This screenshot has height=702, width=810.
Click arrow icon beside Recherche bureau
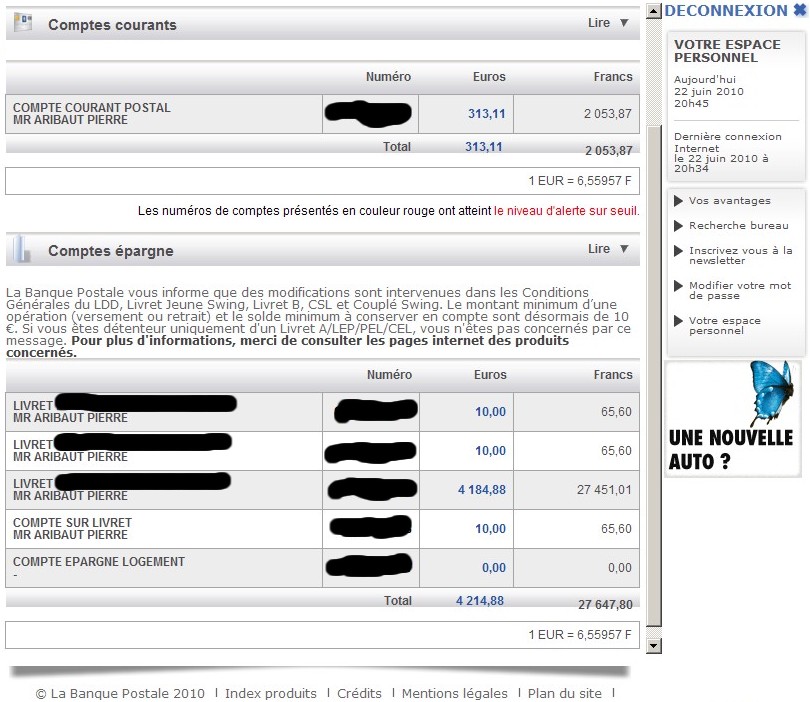[x=679, y=226]
